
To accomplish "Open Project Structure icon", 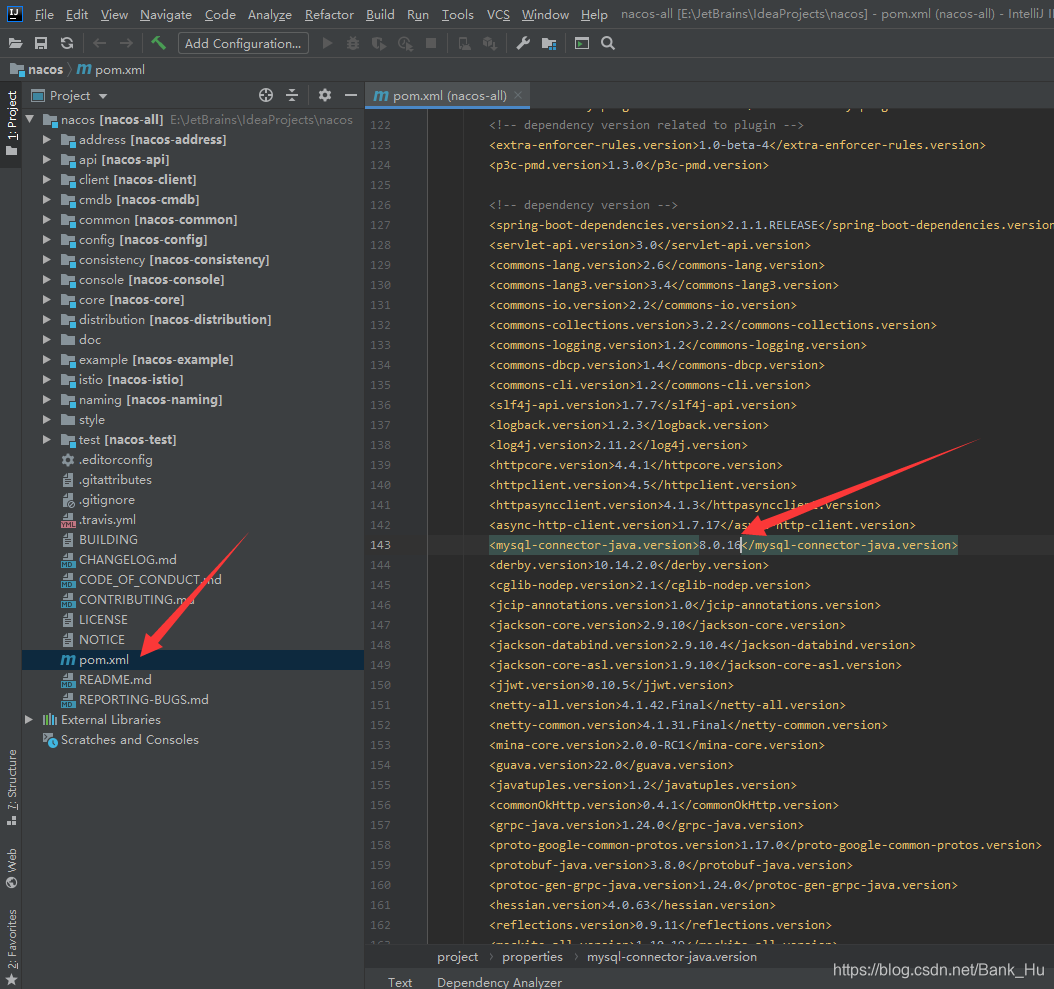I will pyautogui.click(x=549, y=43).
